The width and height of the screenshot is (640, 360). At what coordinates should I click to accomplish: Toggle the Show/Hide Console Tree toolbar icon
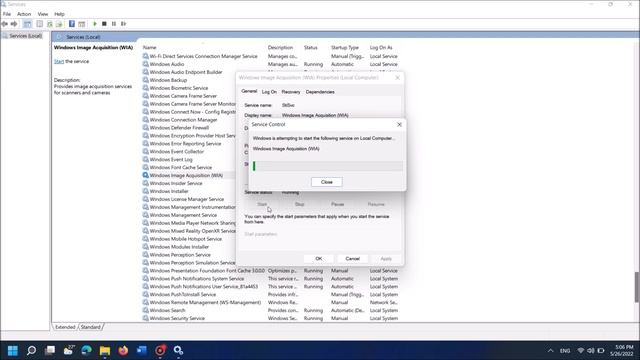coord(27,24)
